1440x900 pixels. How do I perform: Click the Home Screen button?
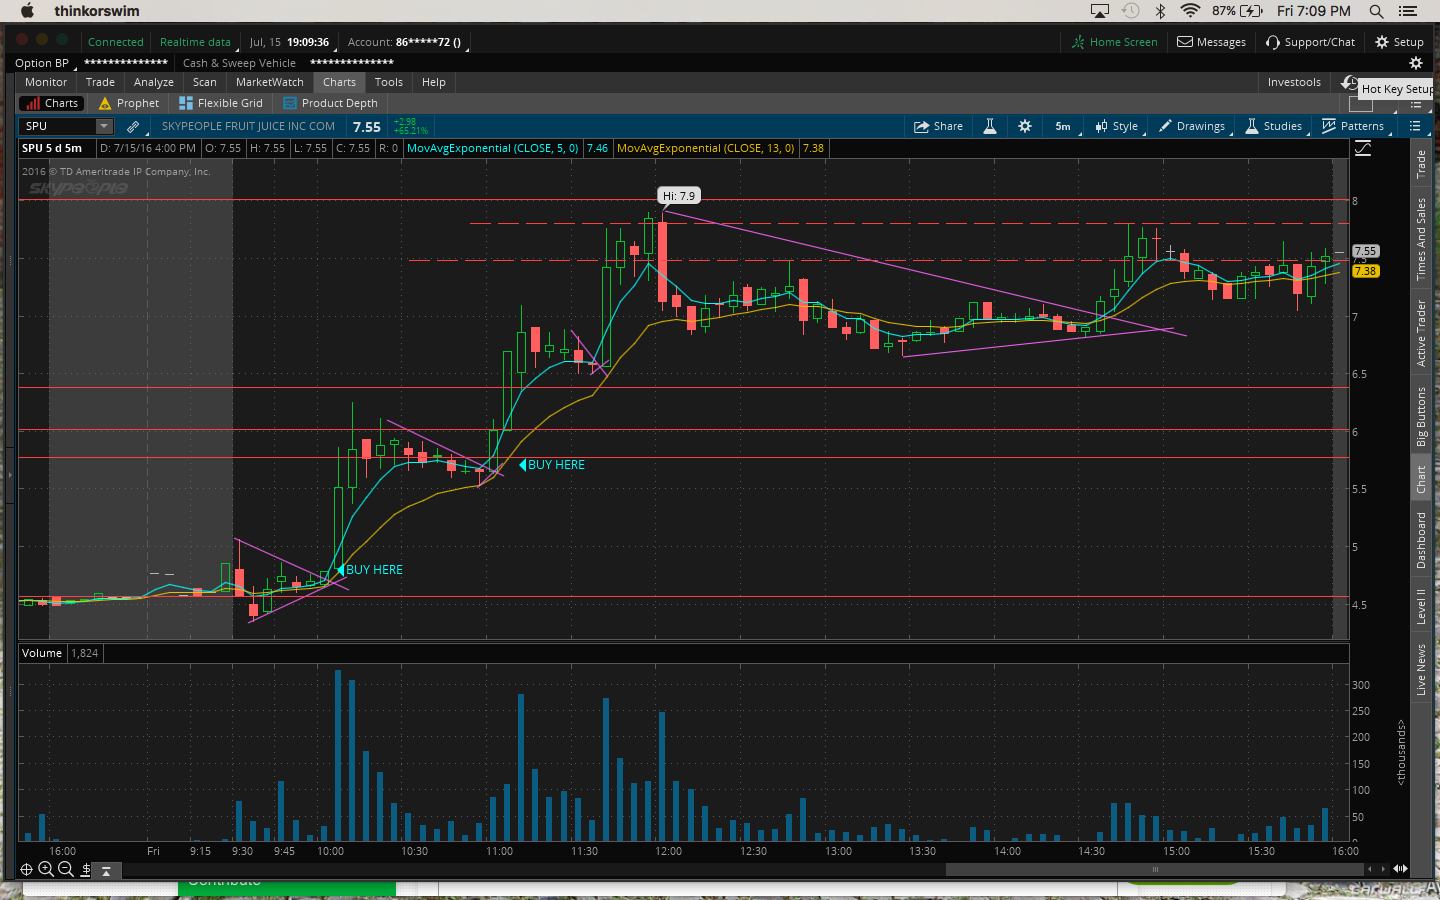pyautogui.click(x=1114, y=42)
